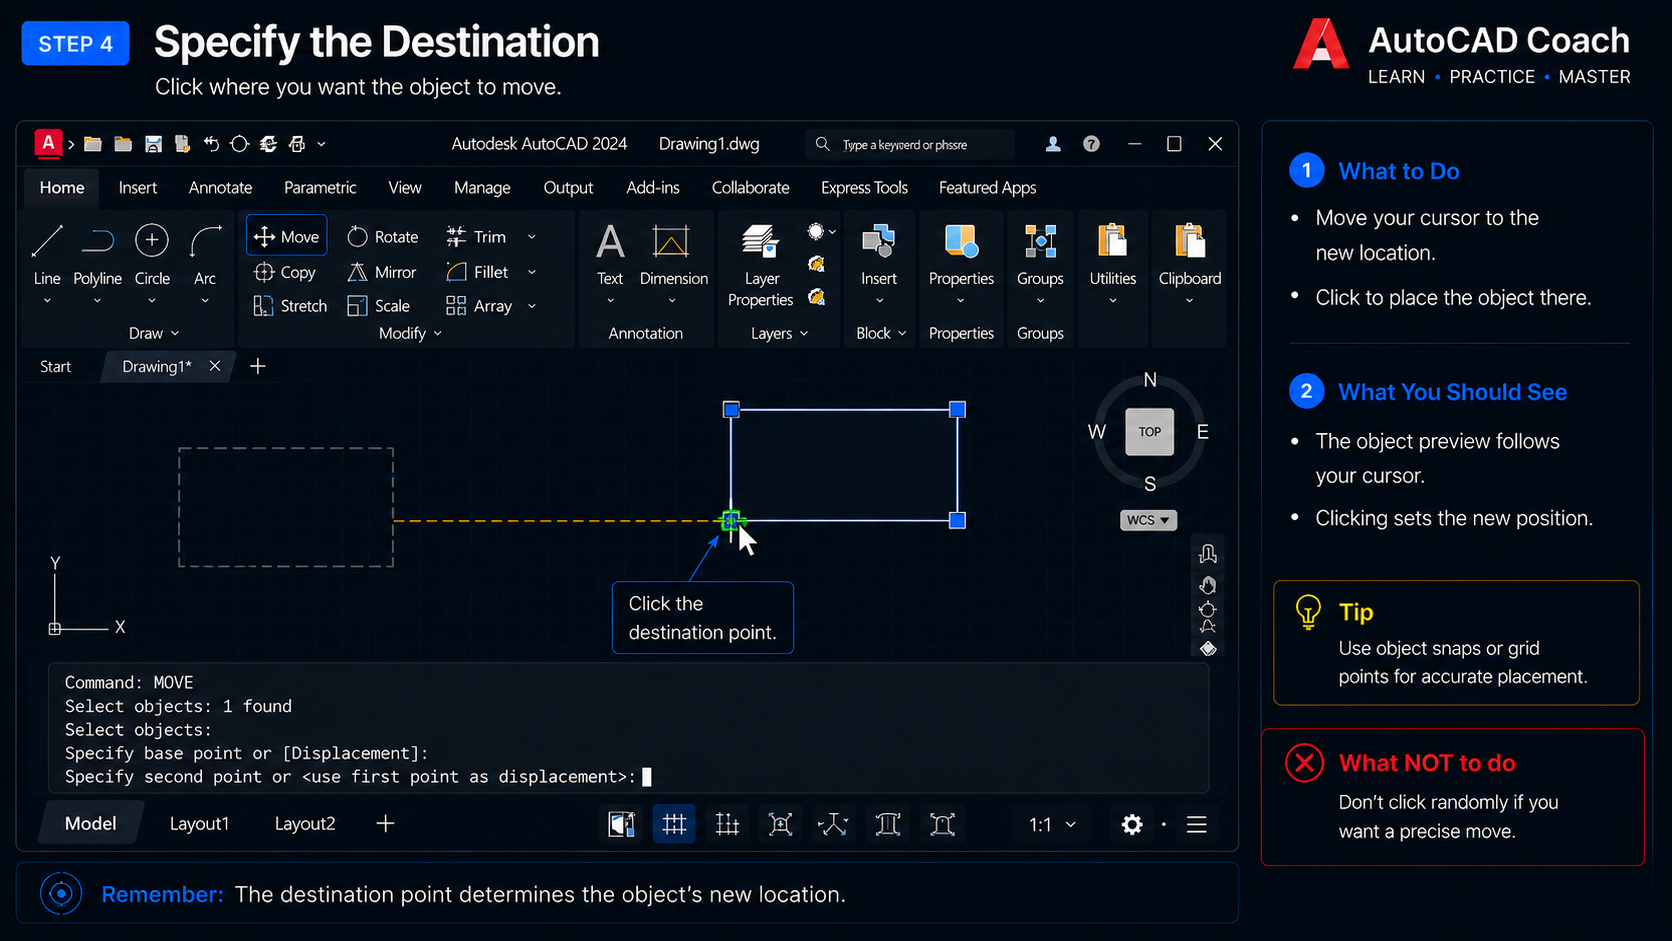Switch to the Start file tab
1672x941 pixels.
[x=56, y=366]
